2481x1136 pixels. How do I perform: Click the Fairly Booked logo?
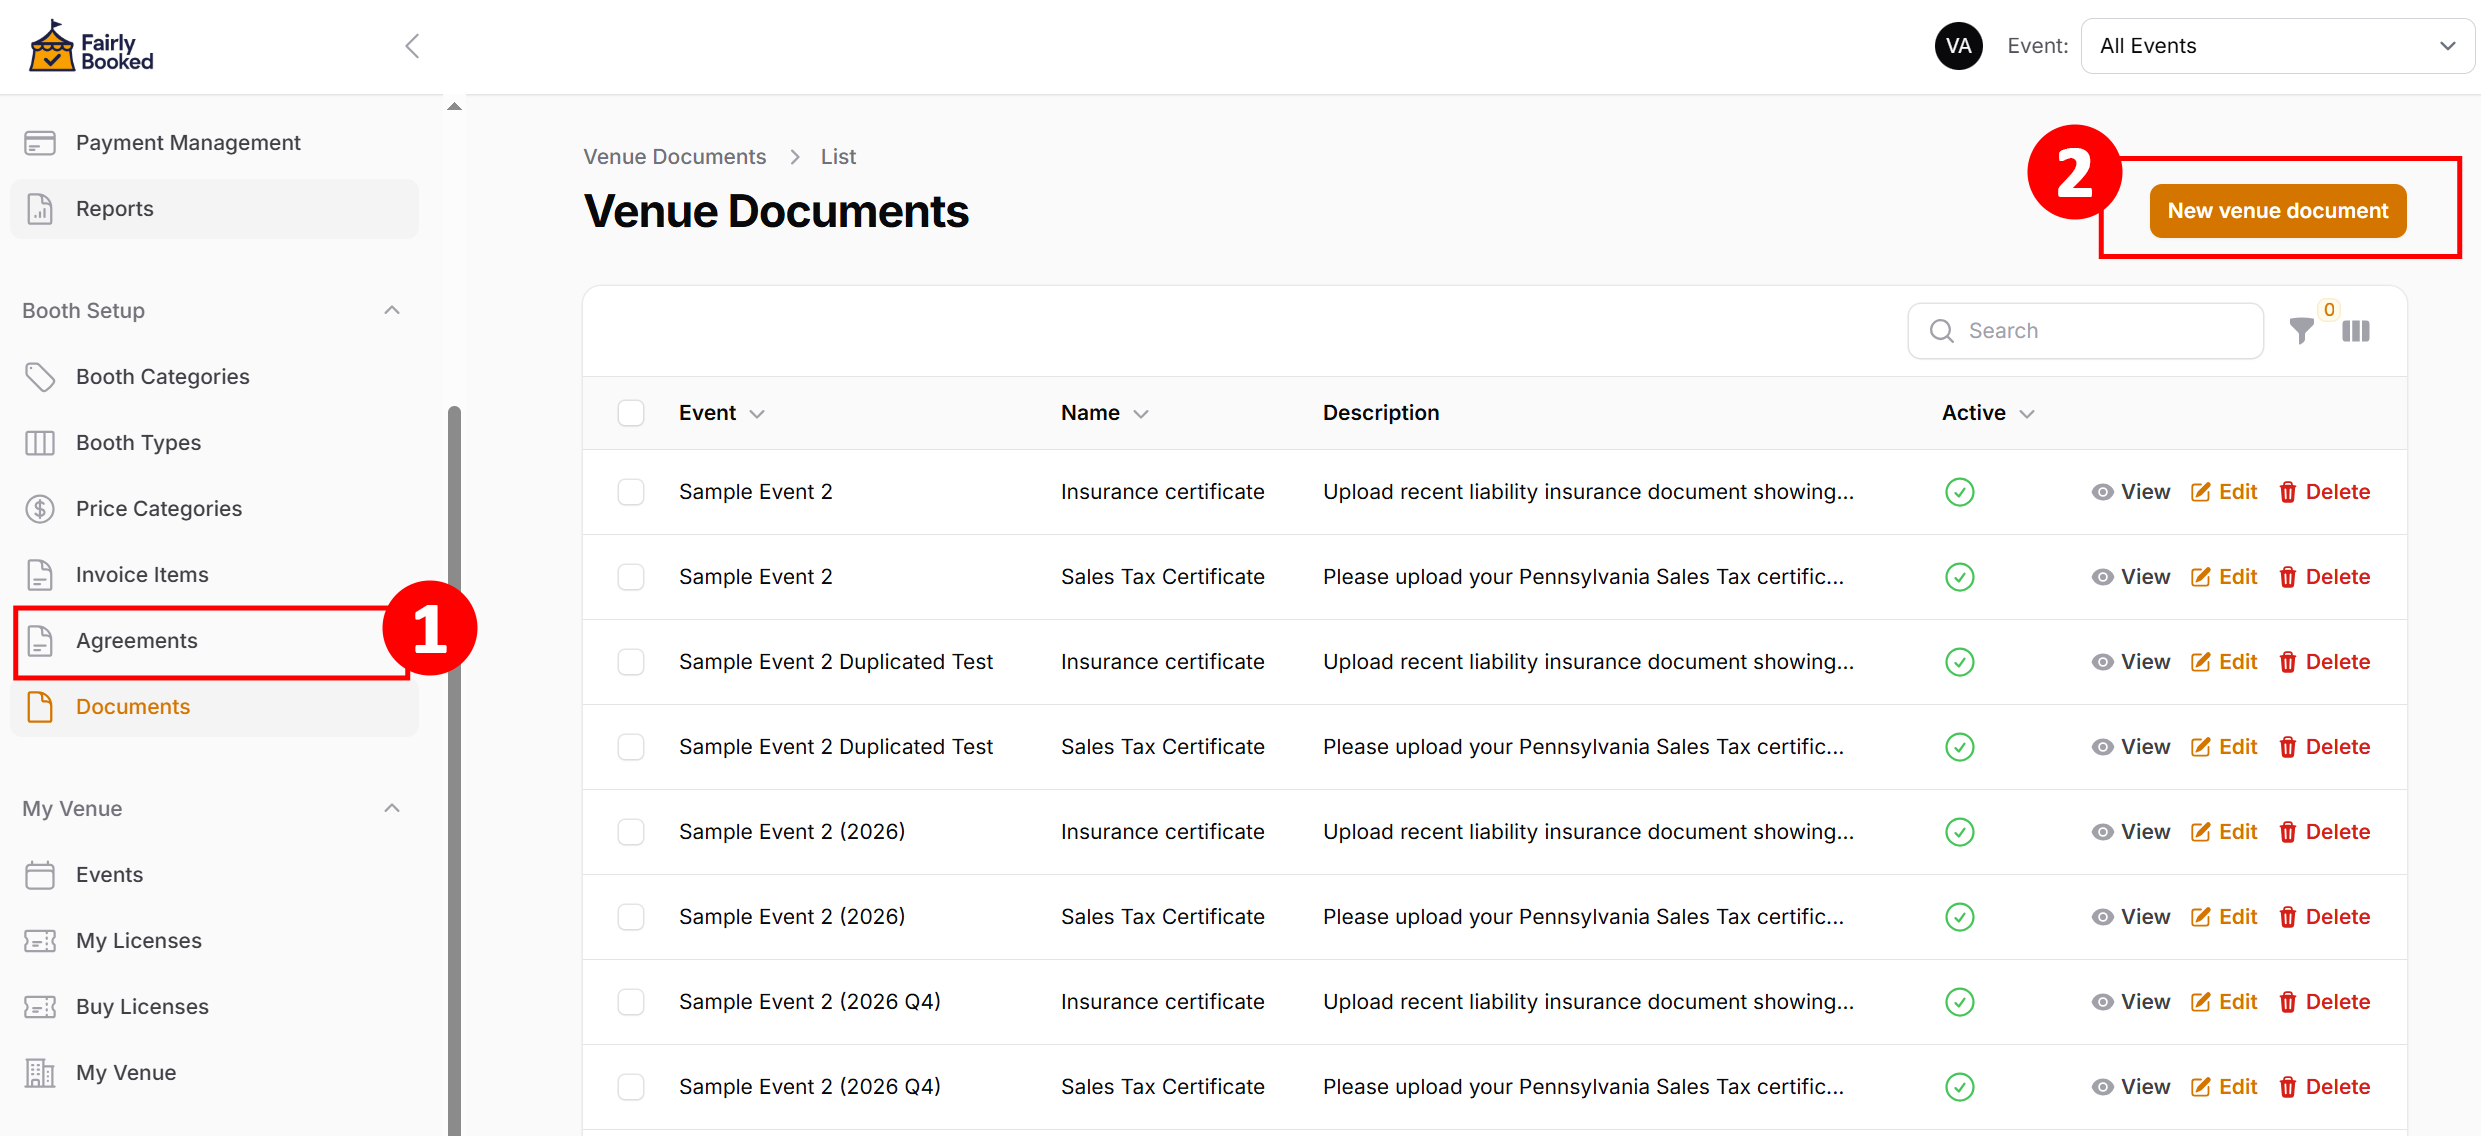pos(91,47)
